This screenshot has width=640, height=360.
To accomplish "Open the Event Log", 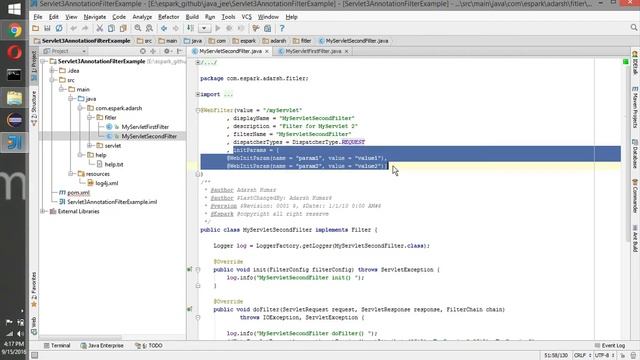I will 610,346.
